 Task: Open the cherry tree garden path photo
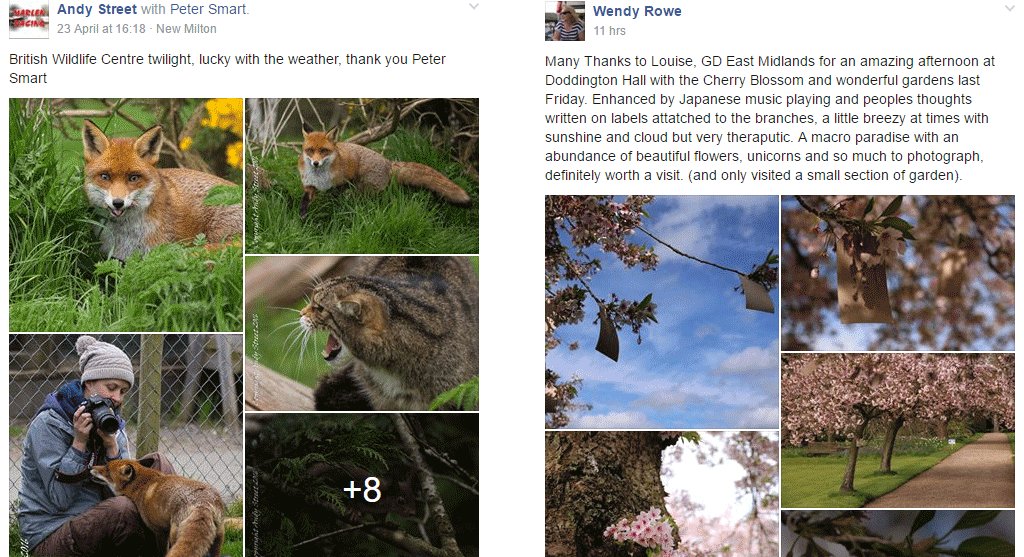[x=897, y=430]
